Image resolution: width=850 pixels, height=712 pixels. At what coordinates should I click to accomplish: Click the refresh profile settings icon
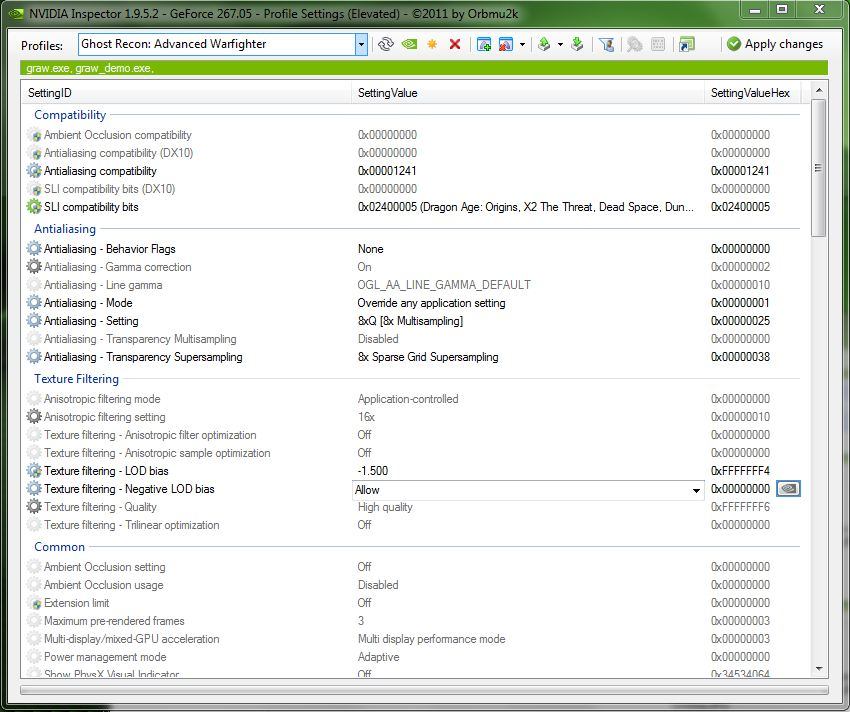pos(385,44)
